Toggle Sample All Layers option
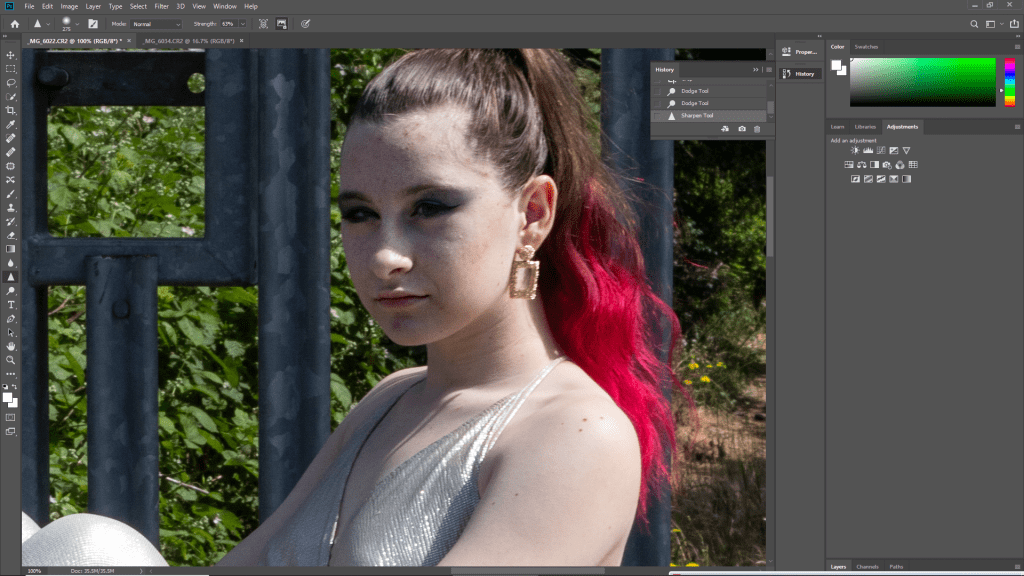1024x576 pixels. point(263,23)
